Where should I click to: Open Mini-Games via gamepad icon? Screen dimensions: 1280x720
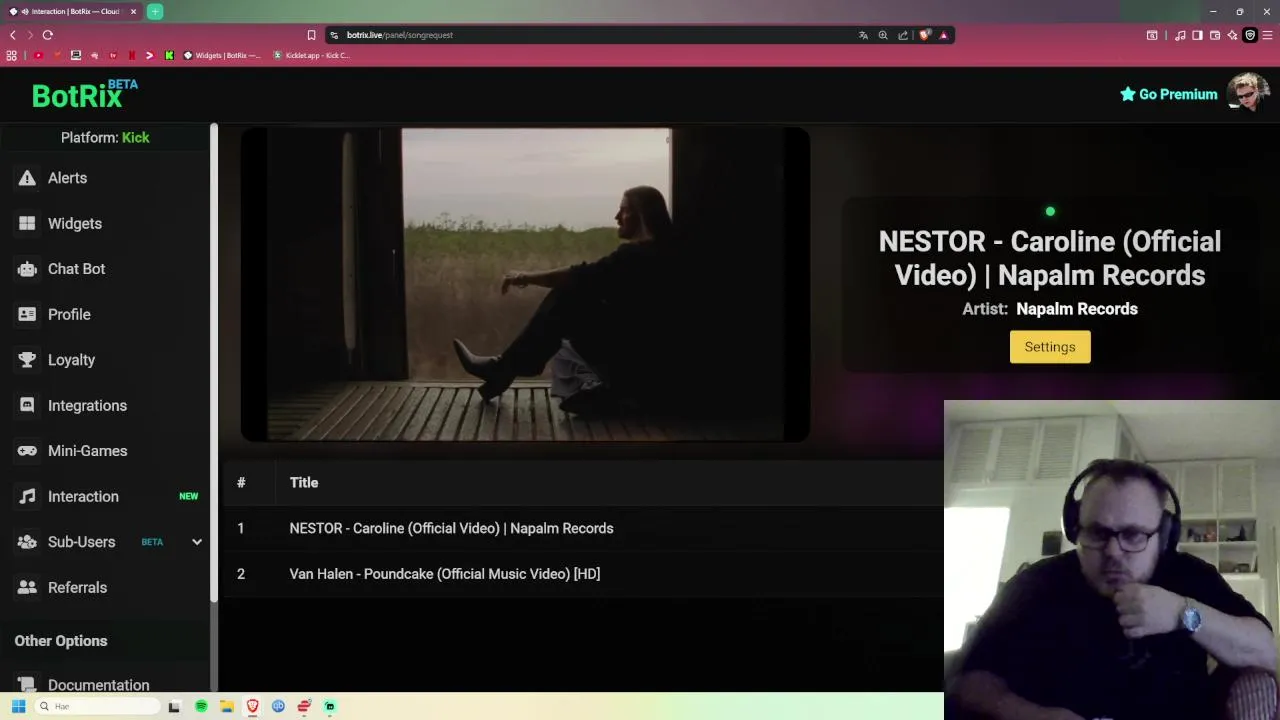pos(27,451)
